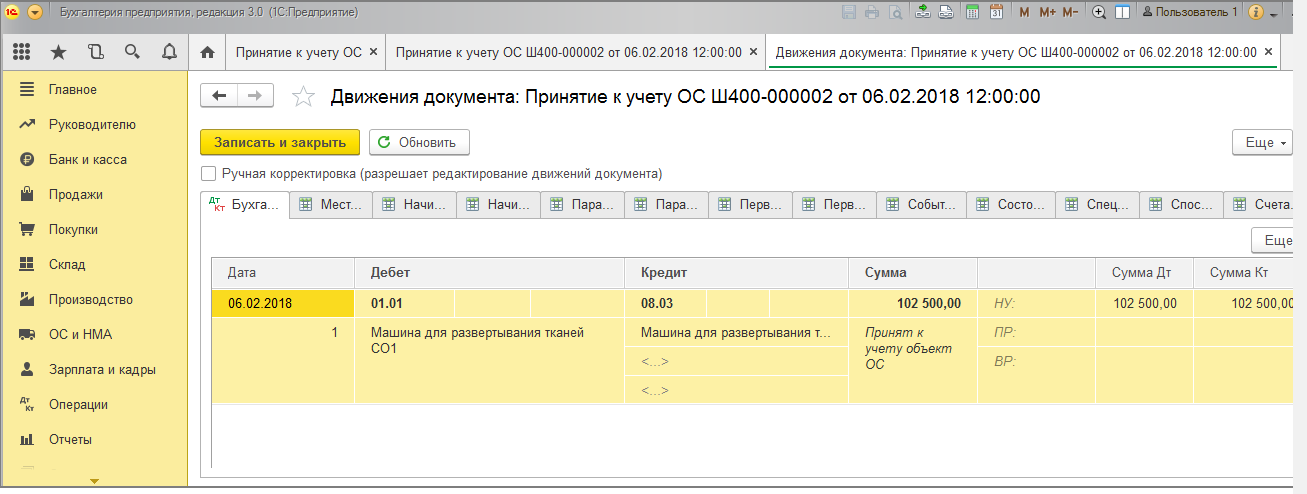Open the Операции section
The image size is (1307, 494).
point(78,405)
